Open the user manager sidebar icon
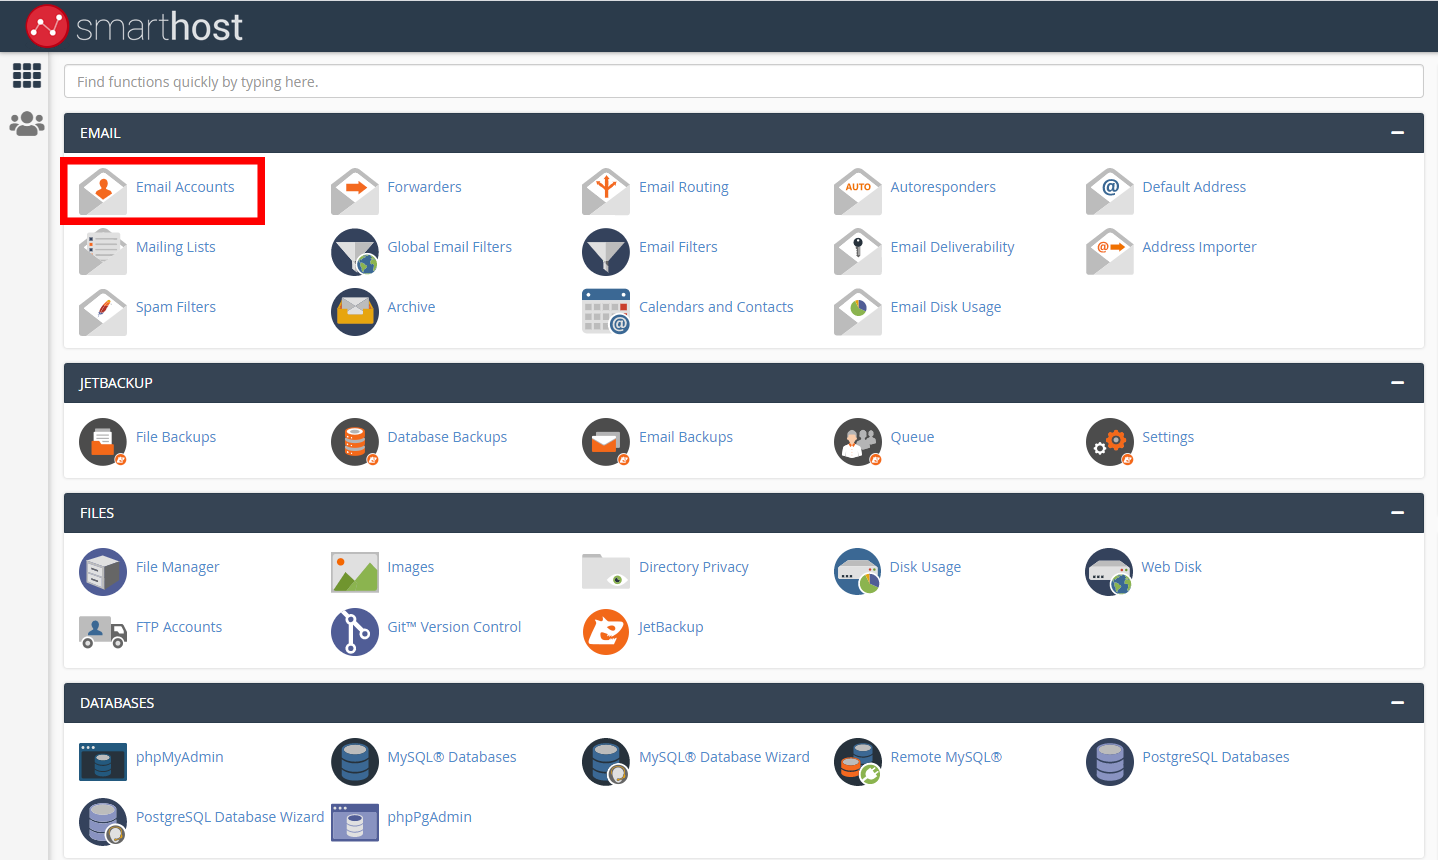Screen dimensions: 1440x860 click(x=26, y=124)
